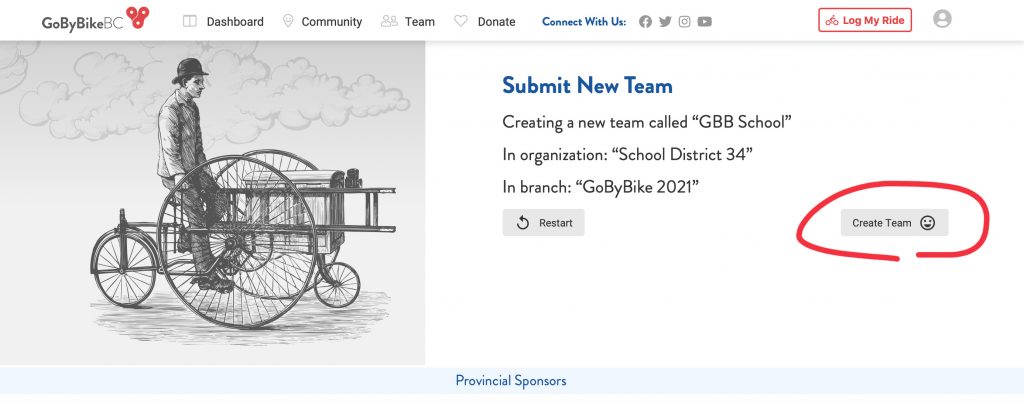The height and width of the screenshot is (404, 1024).
Task: Click the smiley icon on Create Team
Action: (x=927, y=223)
